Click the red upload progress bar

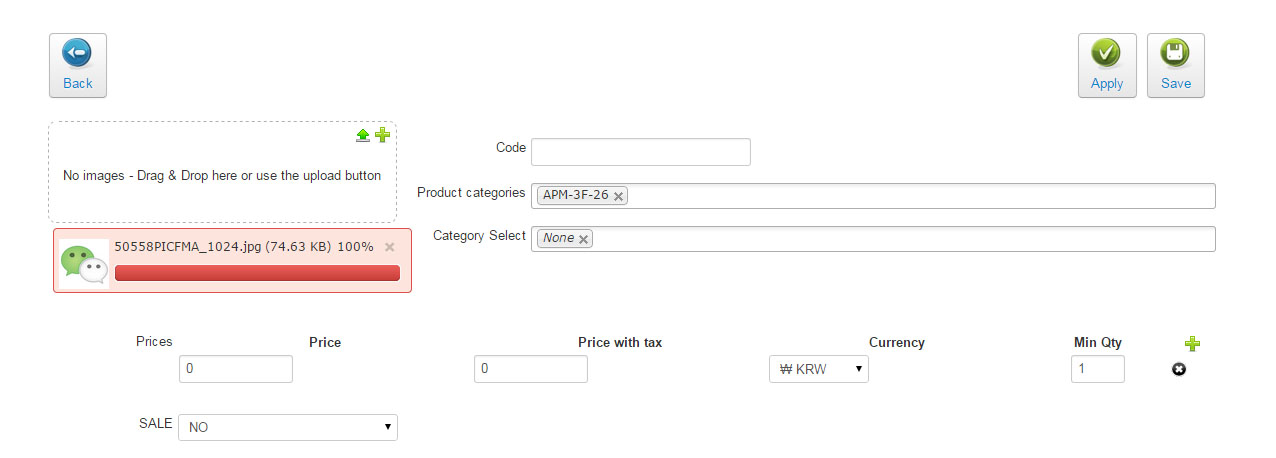pos(257,273)
